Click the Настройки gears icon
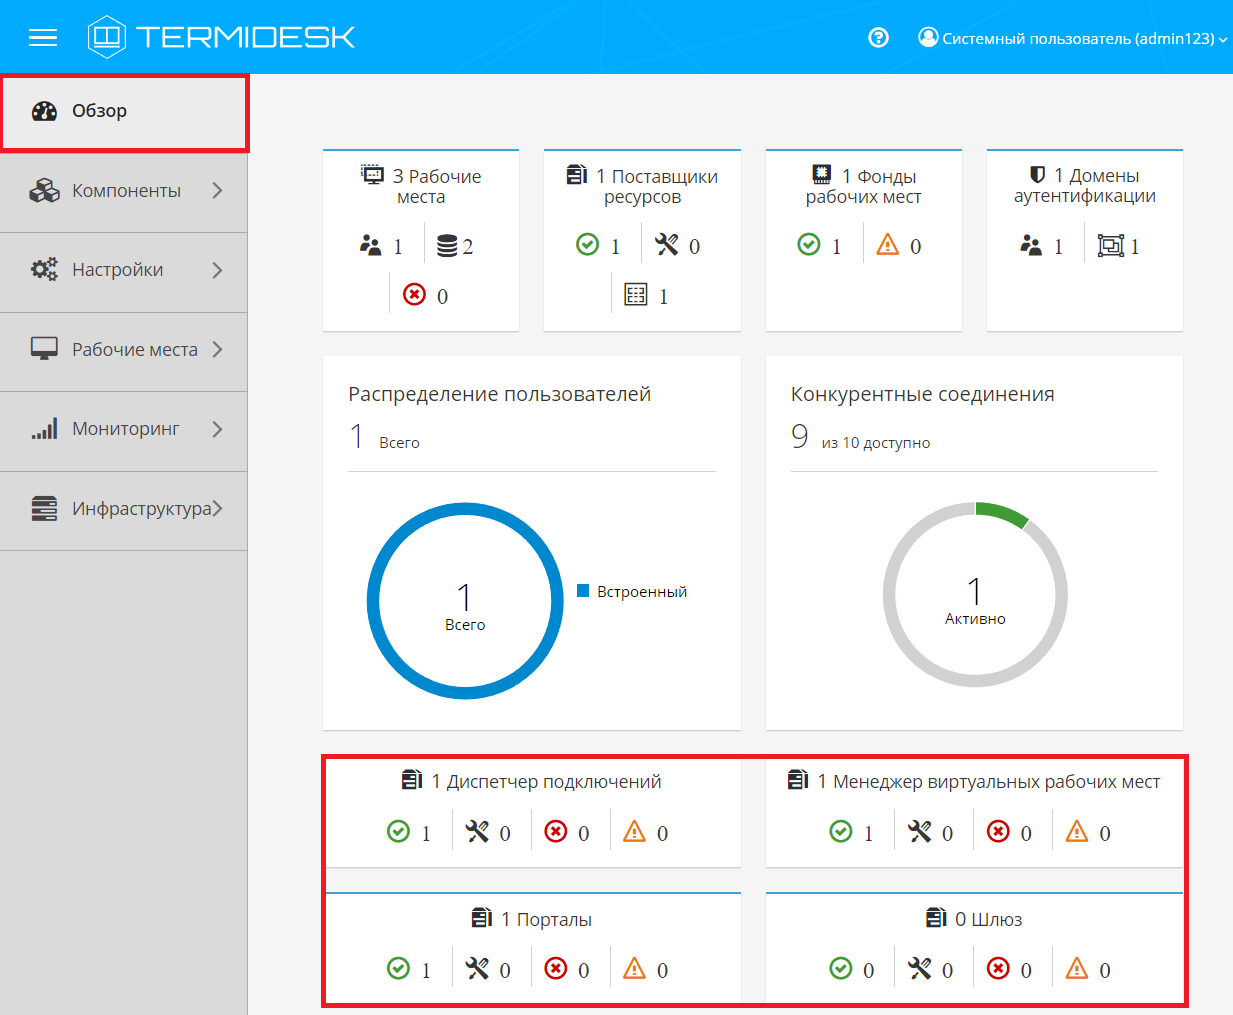This screenshot has width=1233, height=1015. click(x=44, y=270)
